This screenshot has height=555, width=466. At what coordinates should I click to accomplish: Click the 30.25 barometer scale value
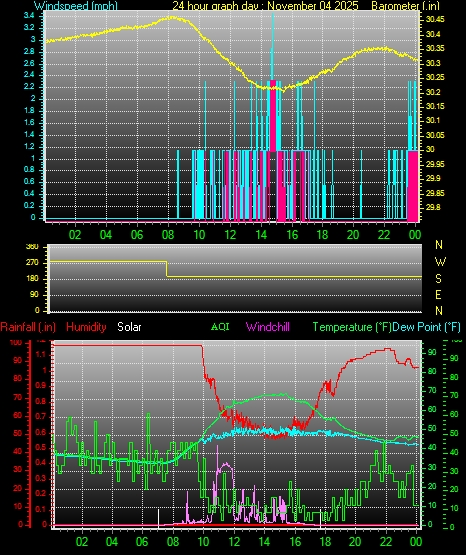click(435, 78)
